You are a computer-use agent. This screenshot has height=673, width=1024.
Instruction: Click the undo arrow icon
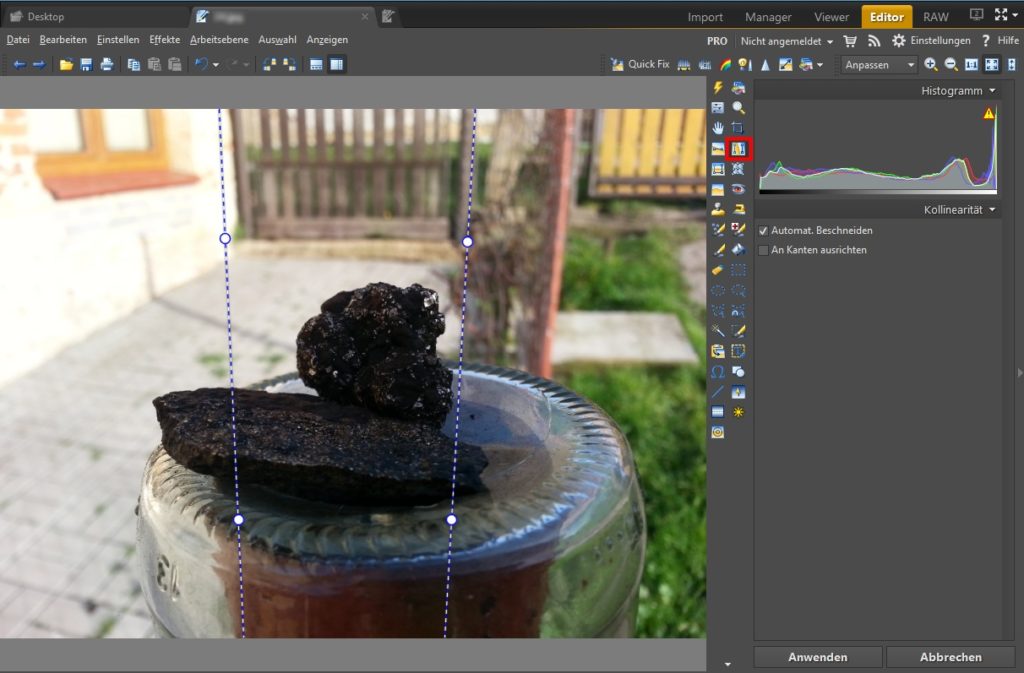click(x=201, y=64)
